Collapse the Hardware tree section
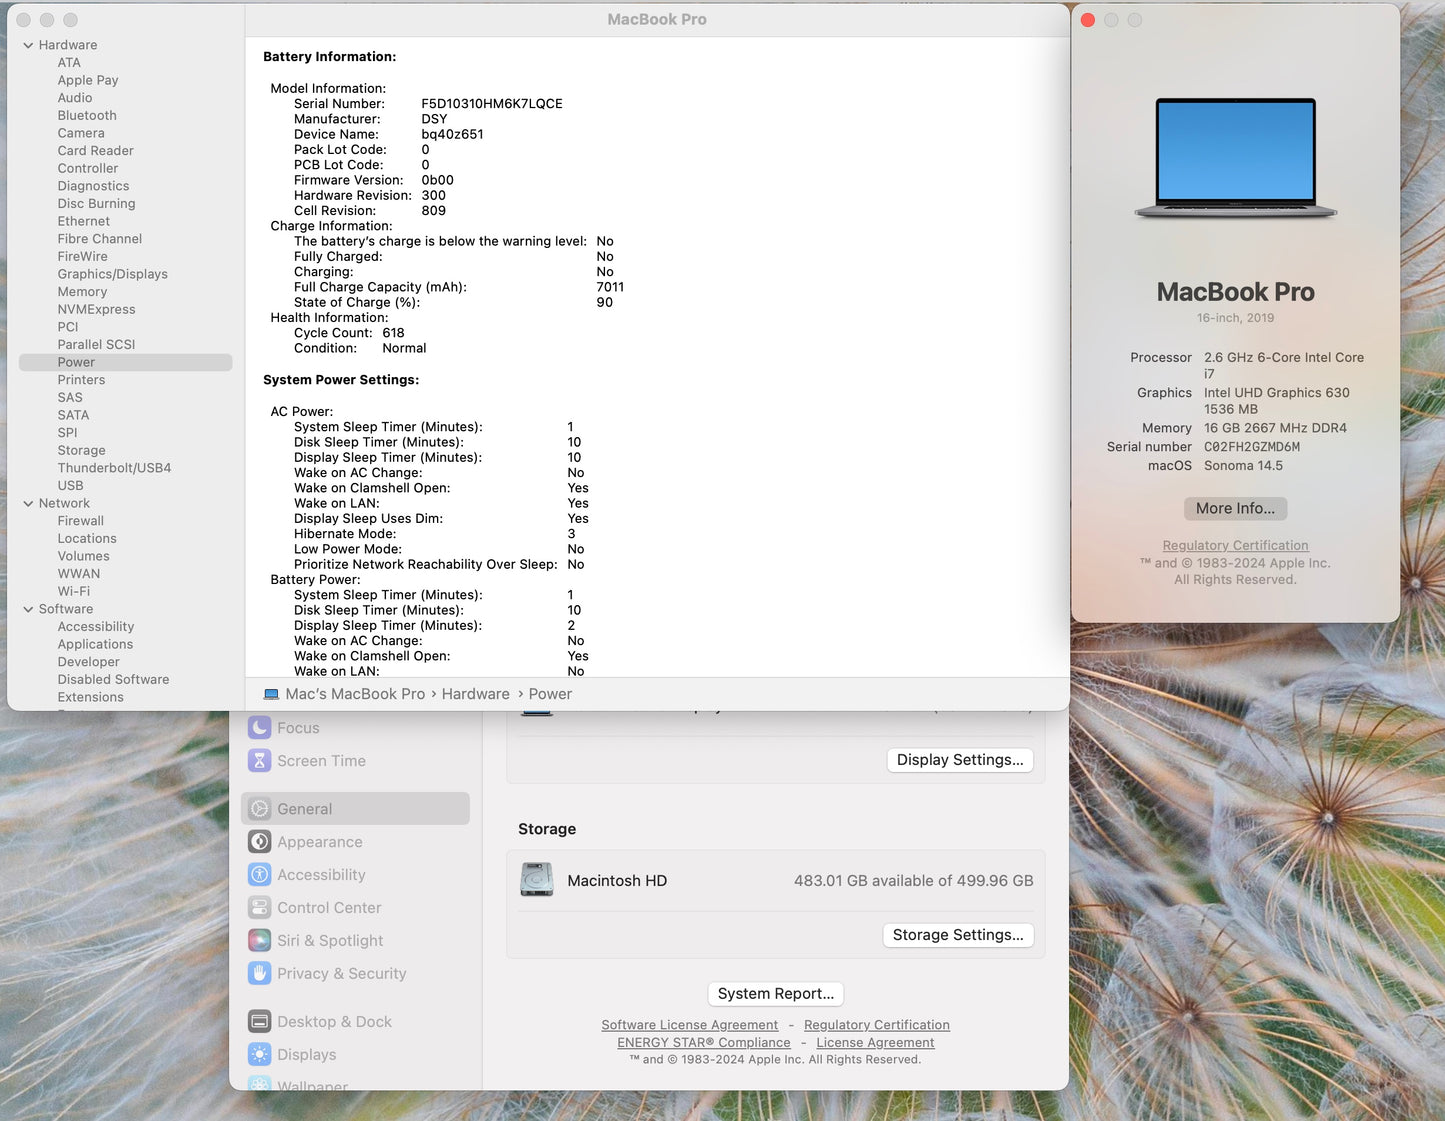Screen dimensions: 1445x1121 [x=28, y=45]
